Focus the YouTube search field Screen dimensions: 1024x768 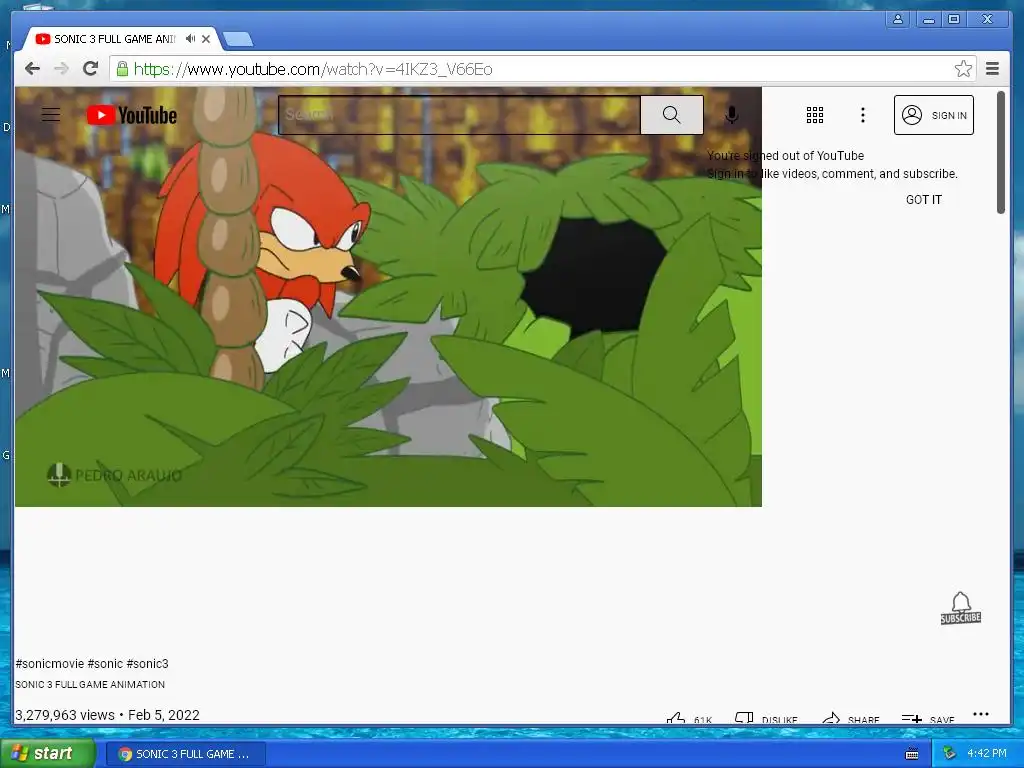[459, 115]
